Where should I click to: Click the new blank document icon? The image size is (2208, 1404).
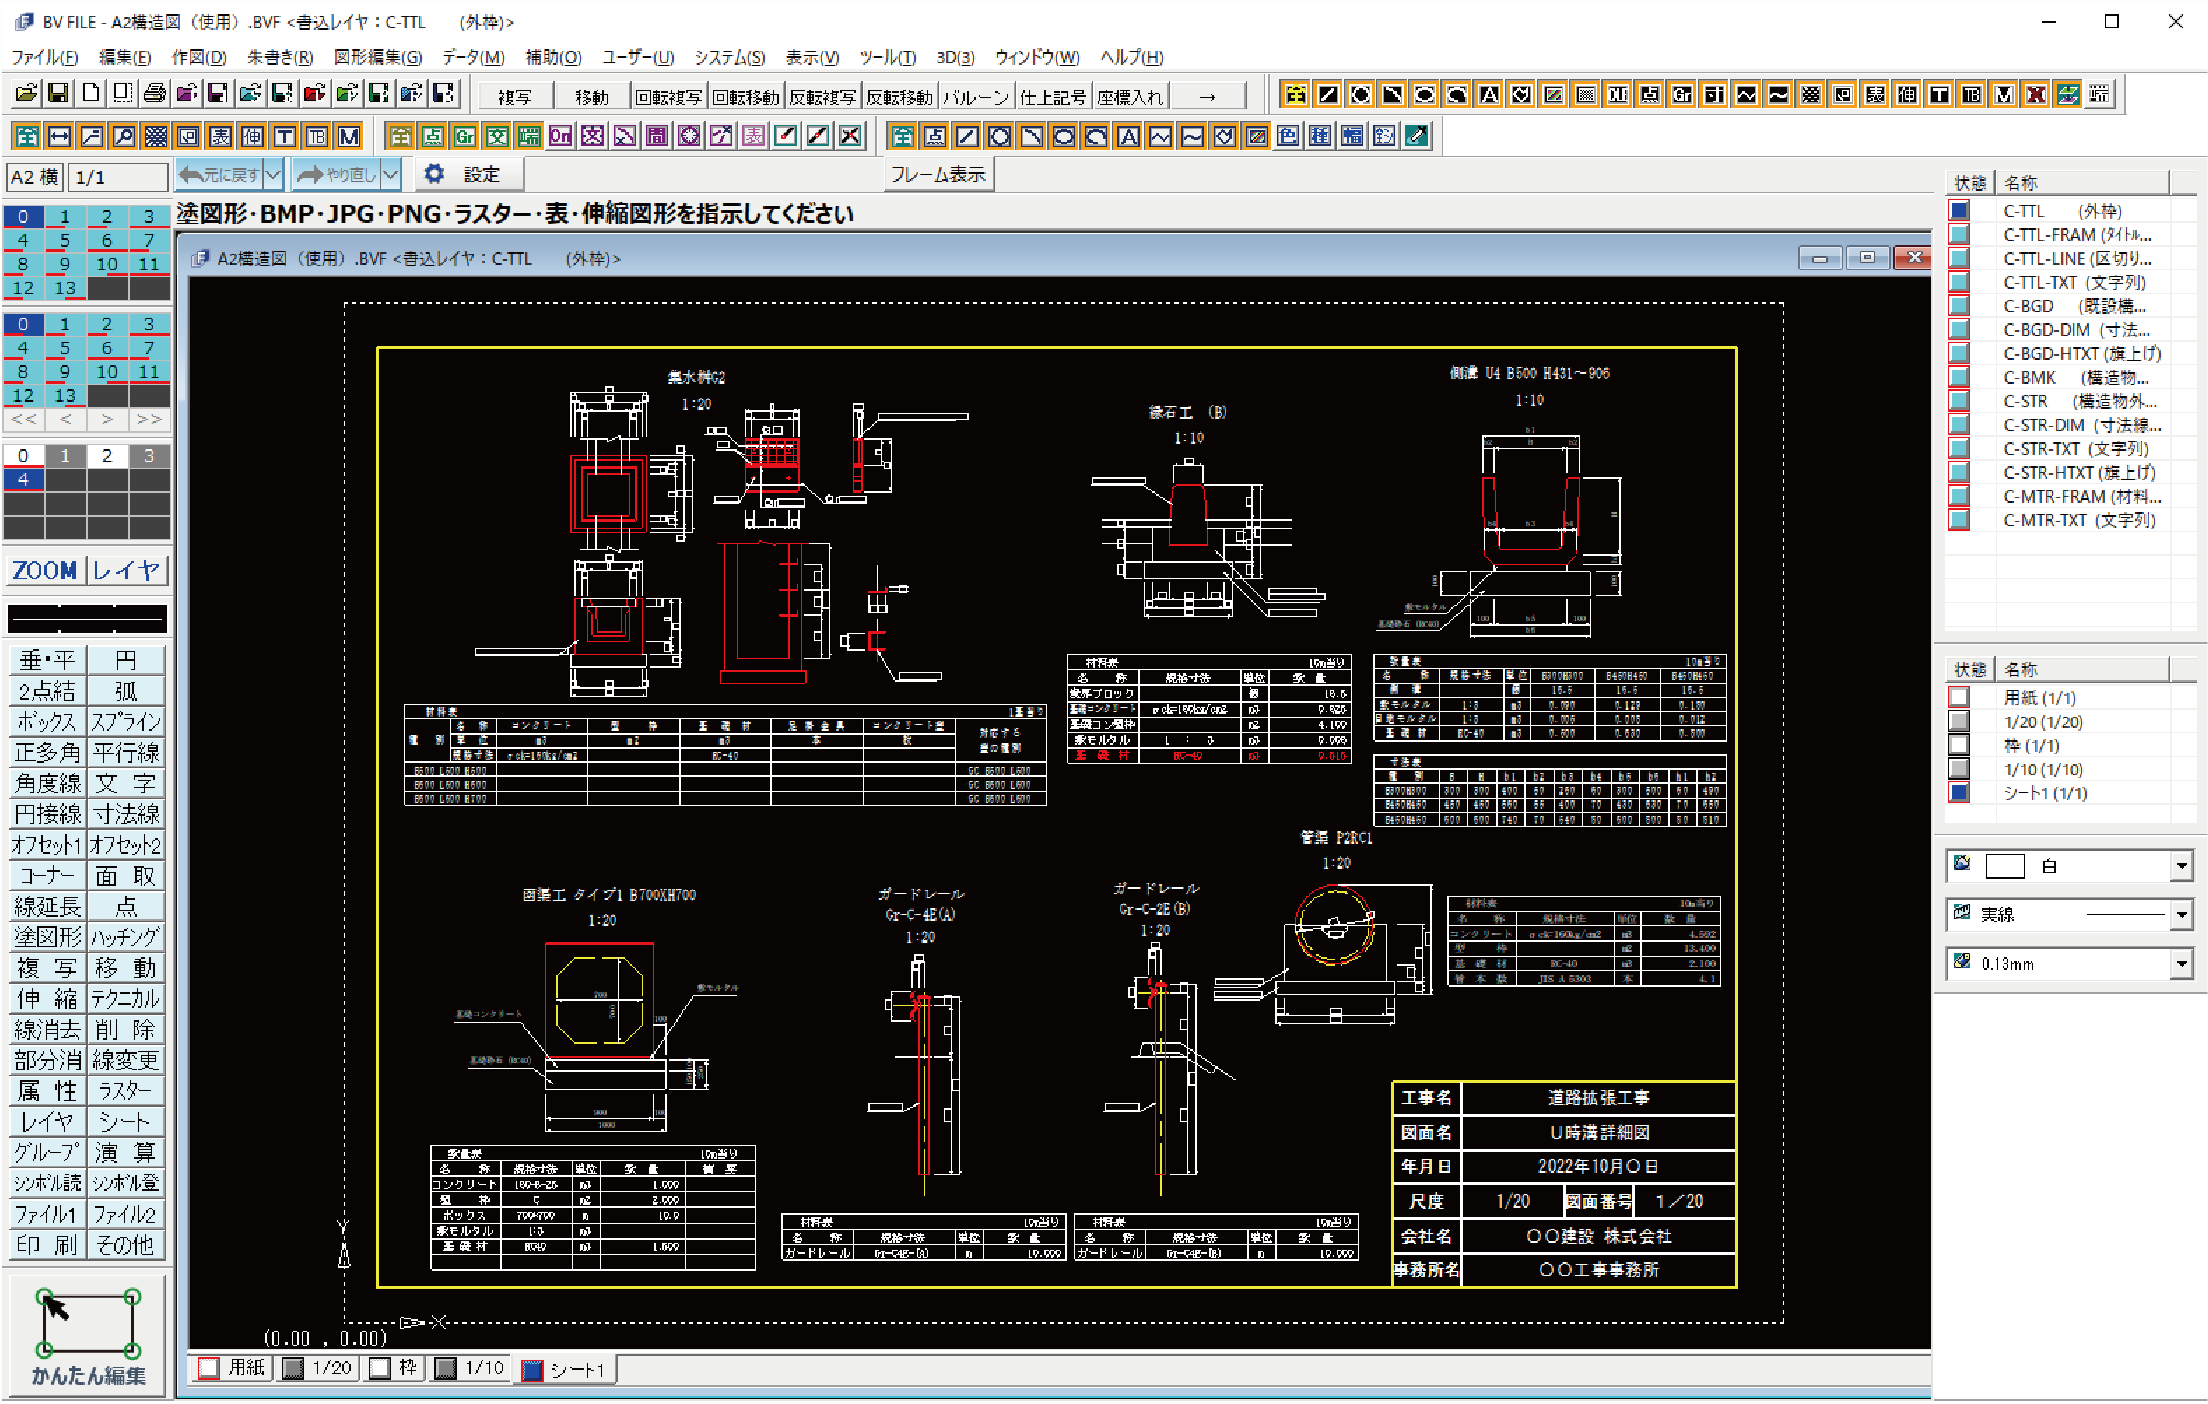[x=91, y=94]
